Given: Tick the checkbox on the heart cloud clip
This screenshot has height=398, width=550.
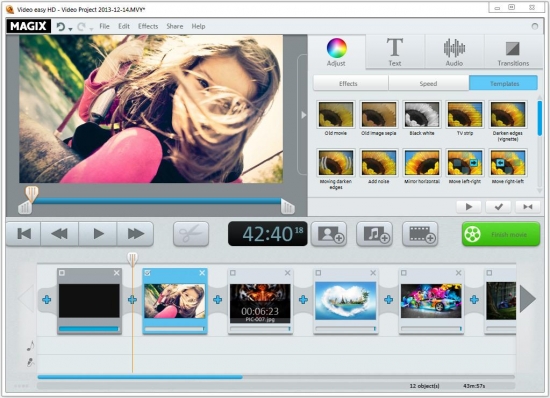Looking at the screenshot, I should 318,273.
